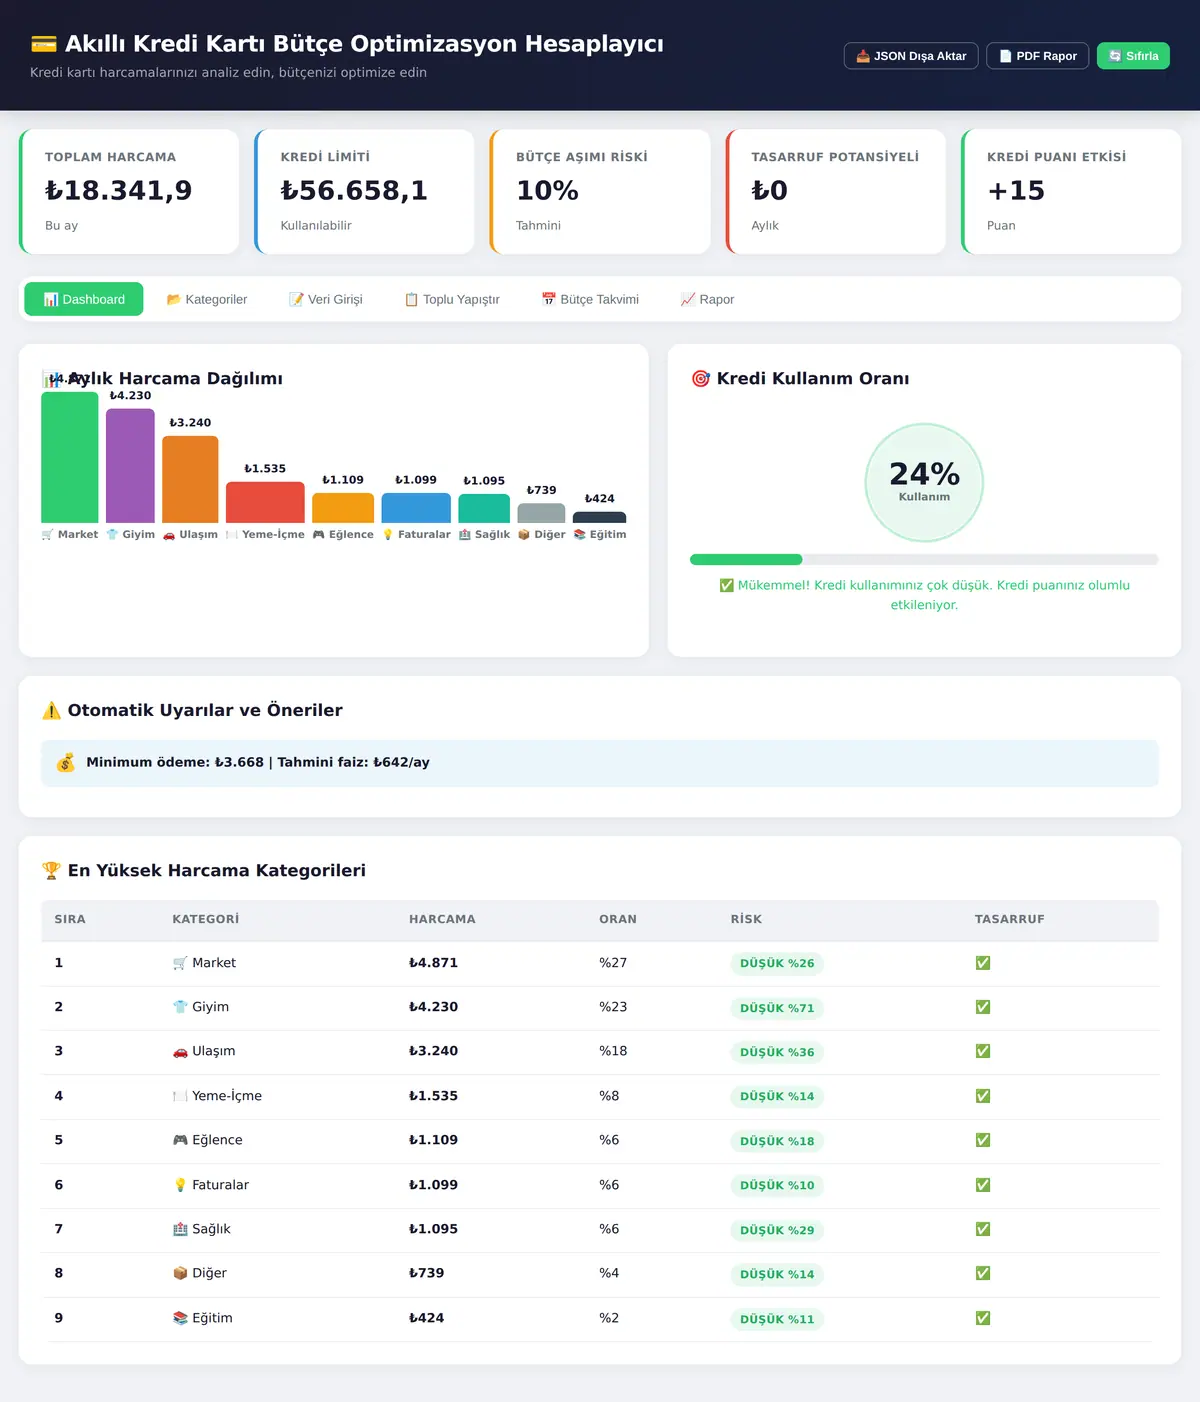Click the Toplam Harcama card
This screenshot has width=1200, height=1402.
(129, 191)
